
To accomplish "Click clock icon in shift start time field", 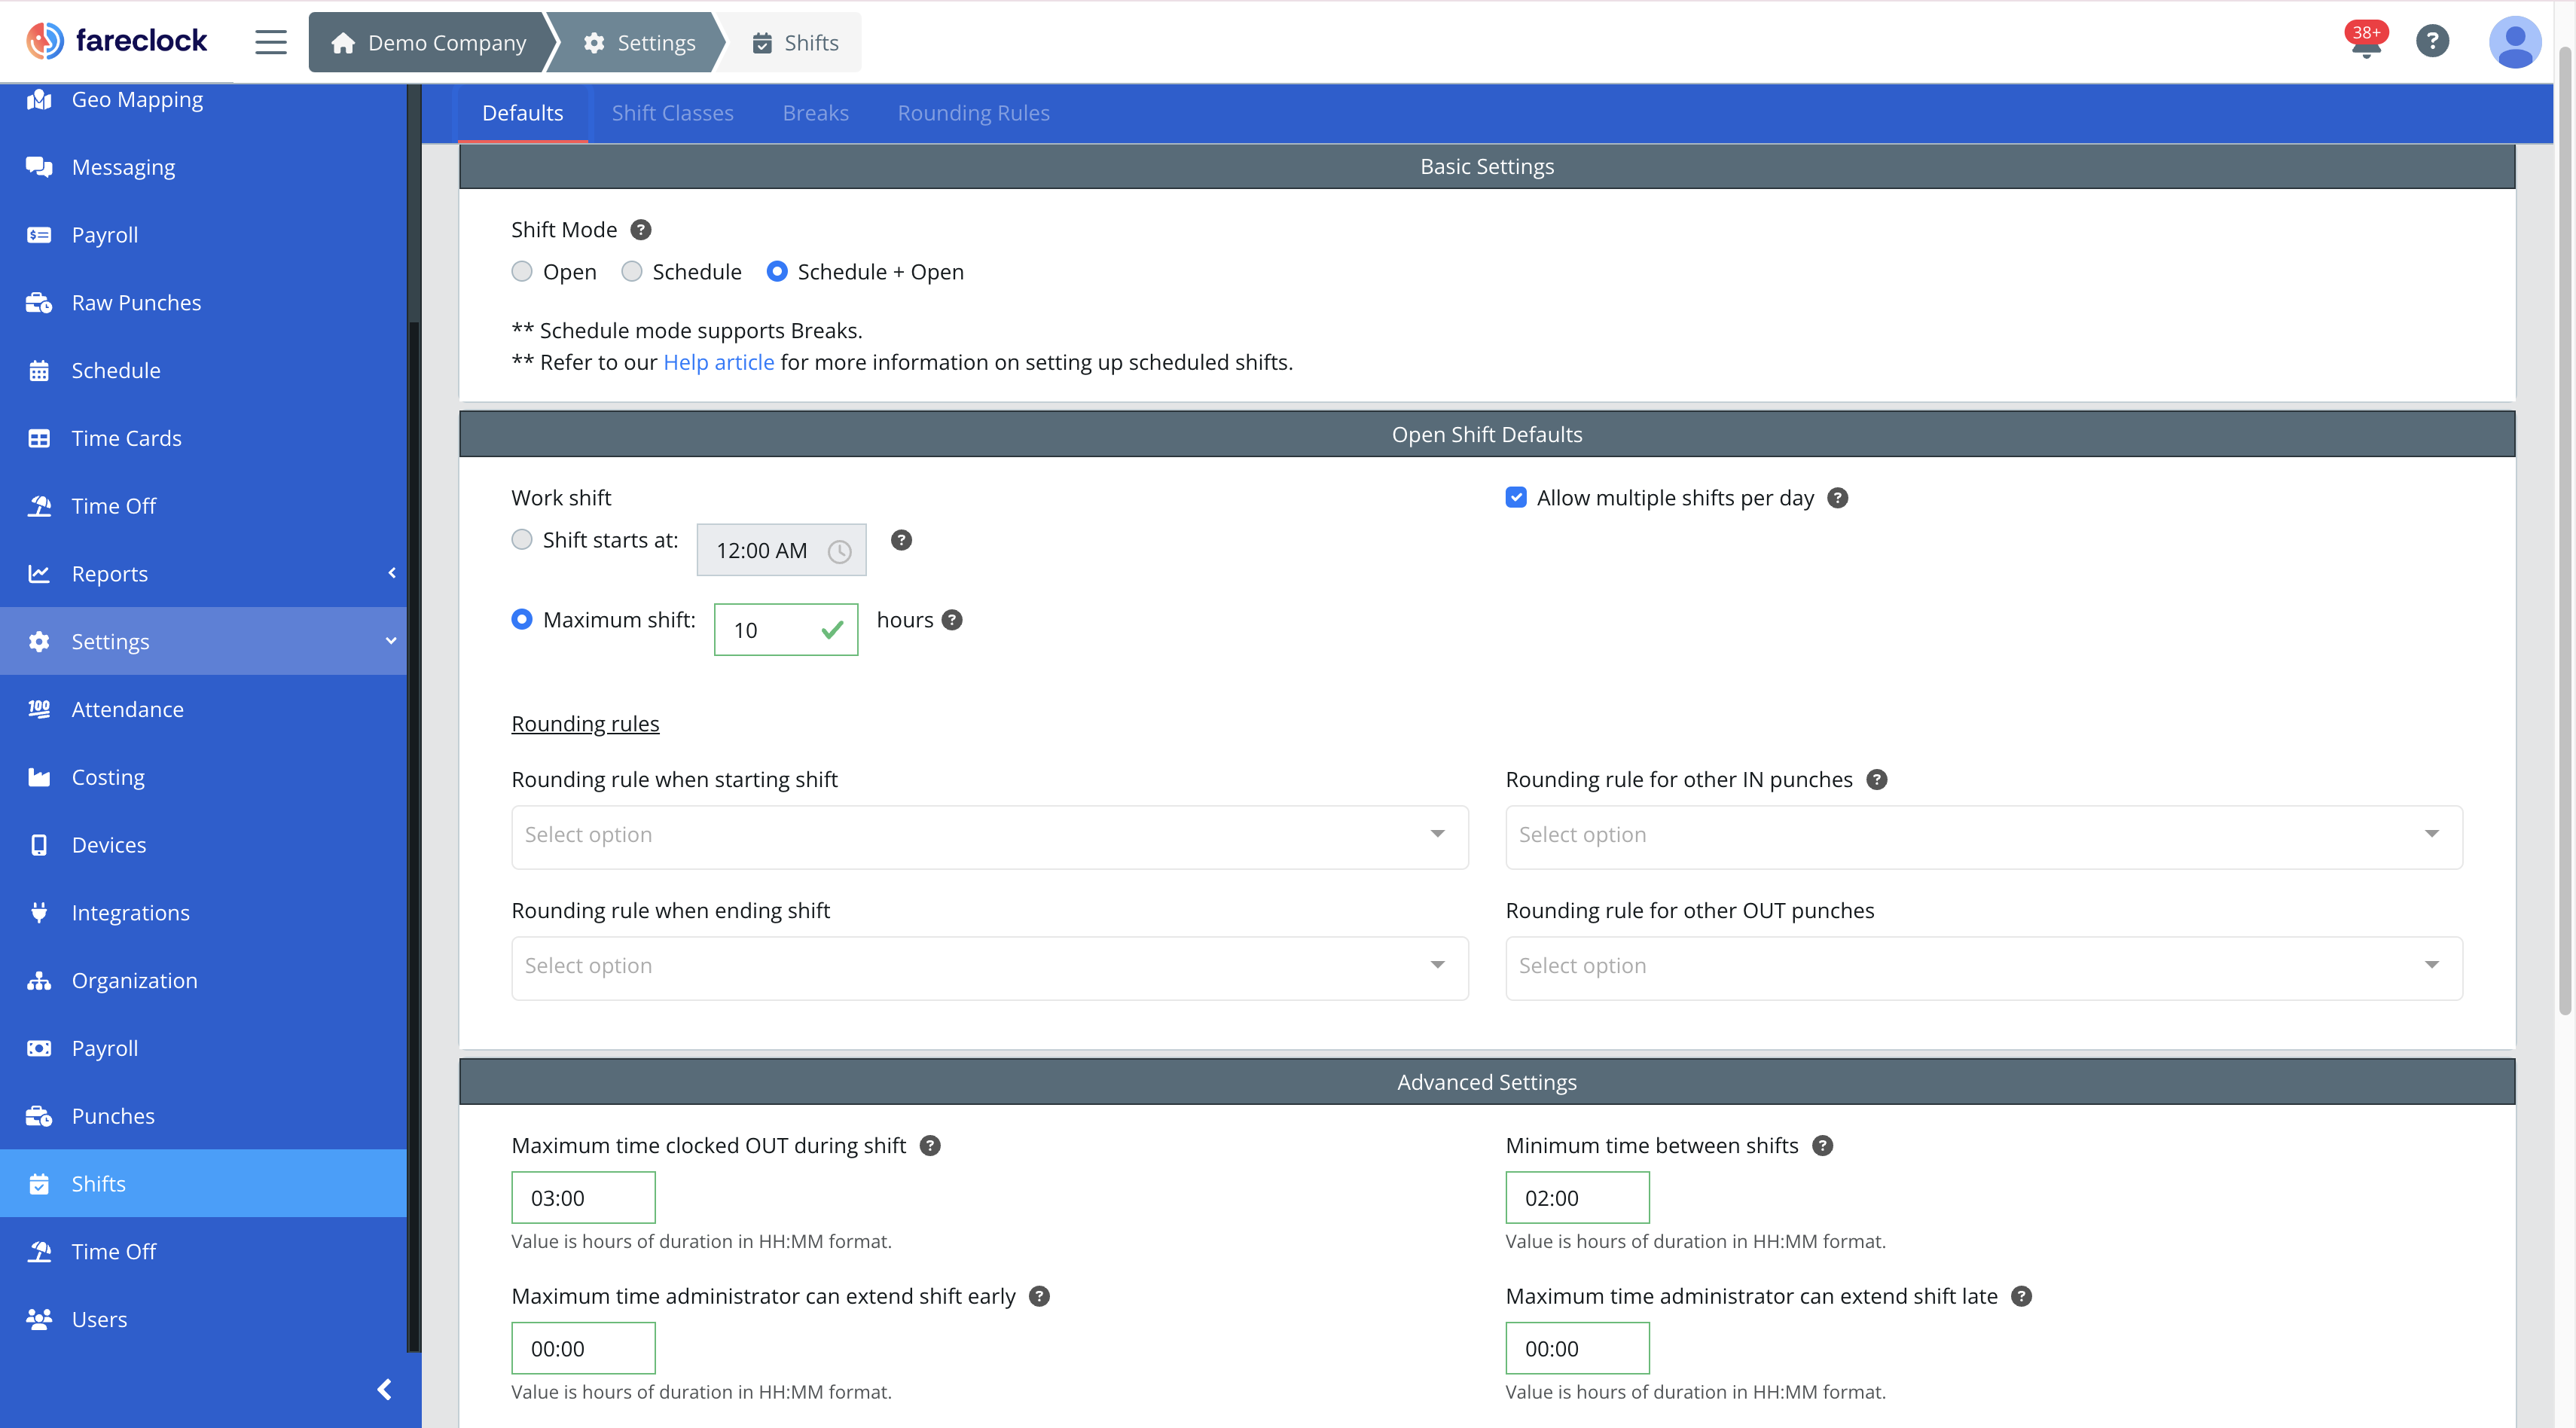I will click(x=839, y=551).
